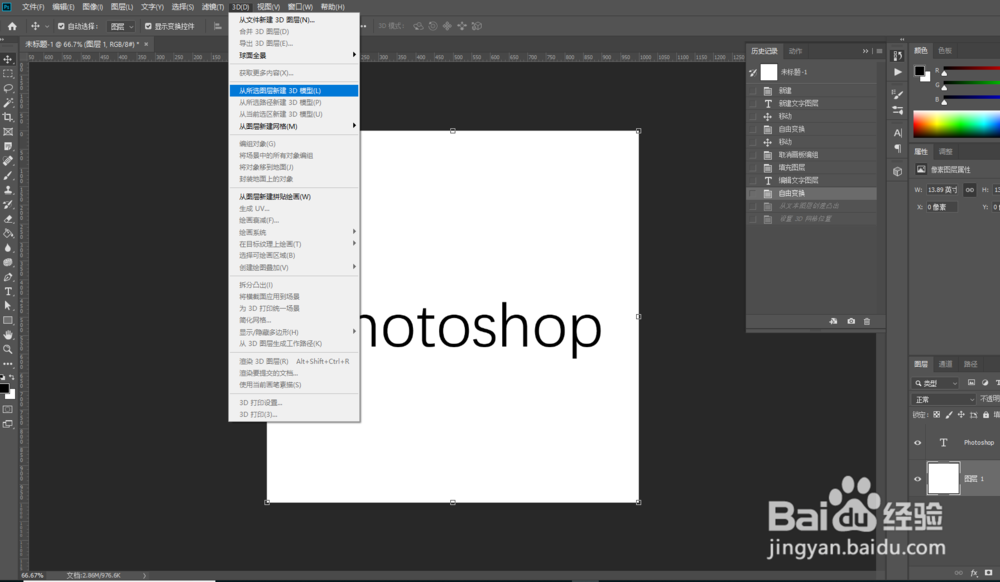The height and width of the screenshot is (582, 1000).
Task: Expand the 显示/隐藏多边形 submenu
Action: pyautogui.click(x=293, y=331)
